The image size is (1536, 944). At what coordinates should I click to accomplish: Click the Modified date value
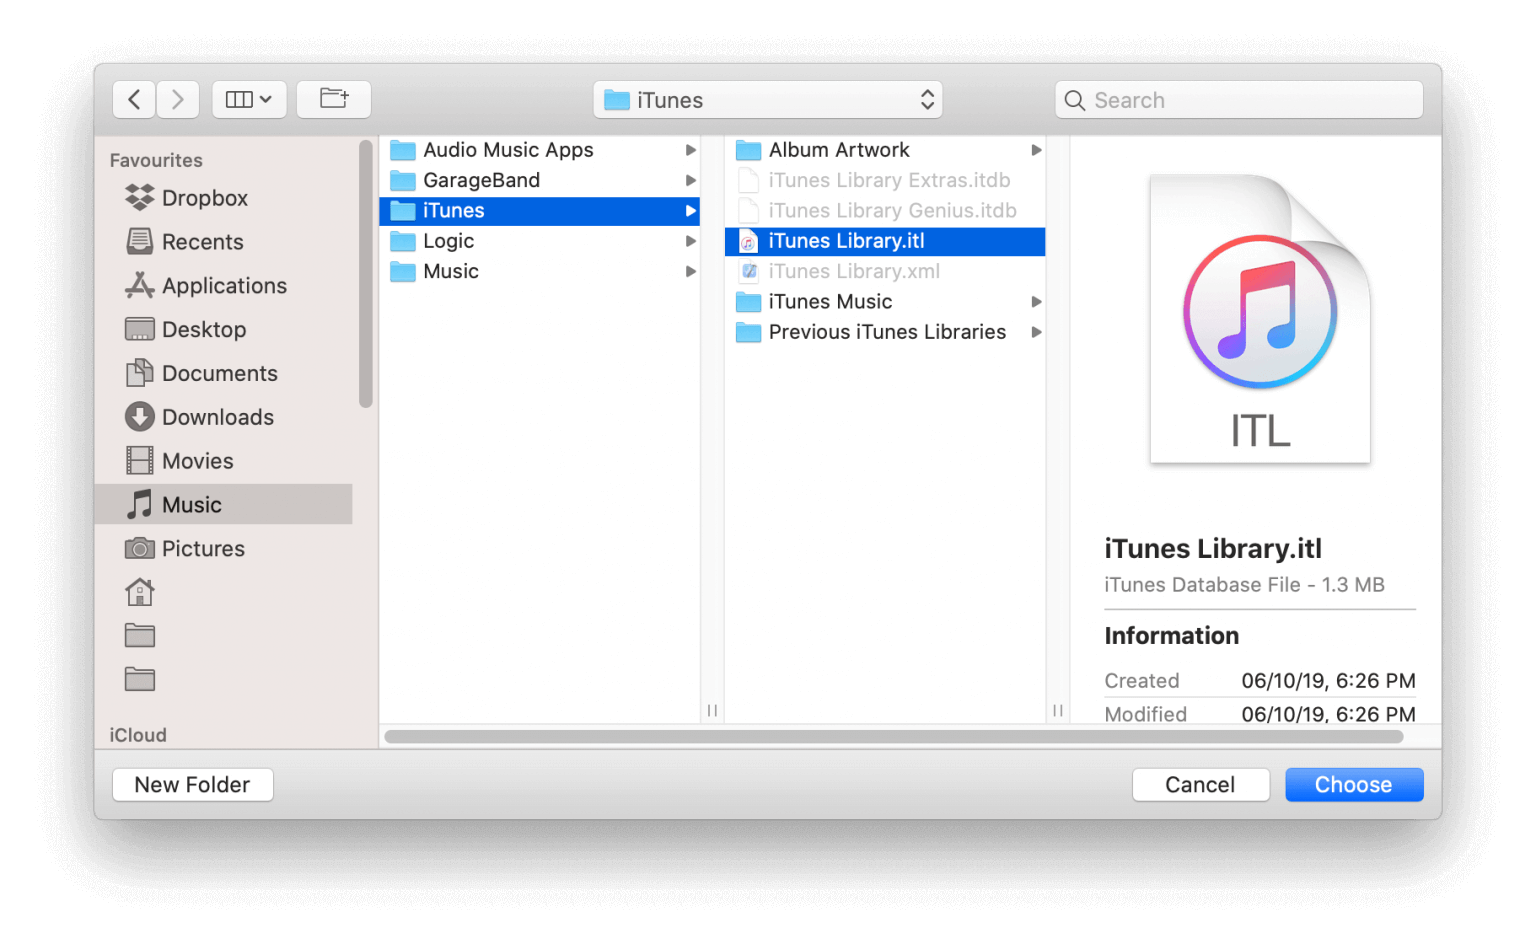[1328, 714]
